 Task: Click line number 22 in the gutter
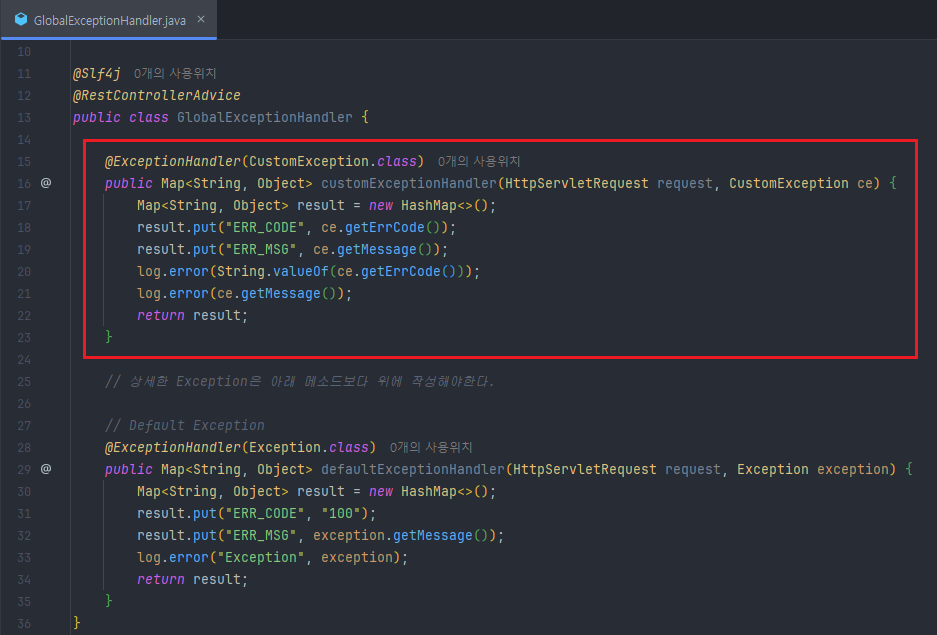click(24, 315)
